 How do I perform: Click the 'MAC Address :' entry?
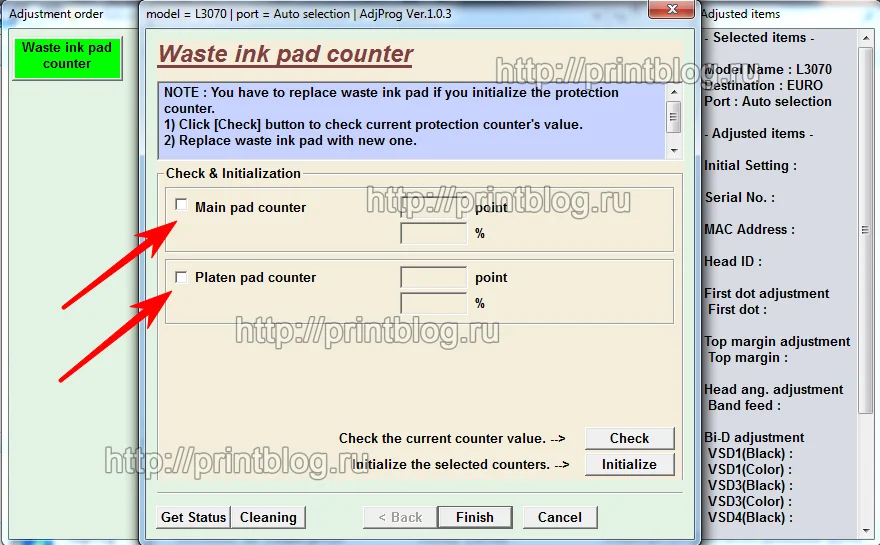click(749, 230)
